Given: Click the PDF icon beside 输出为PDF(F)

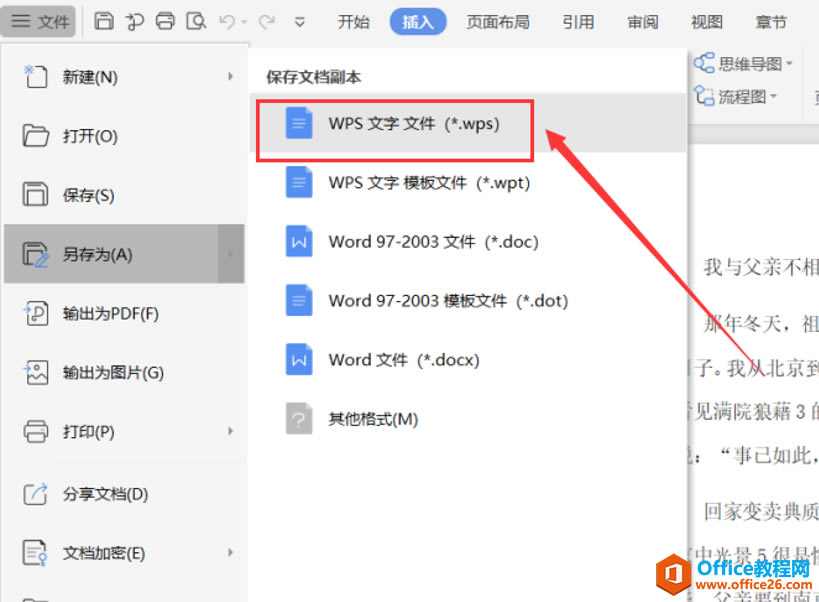Looking at the screenshot, I should pos(36,313).
